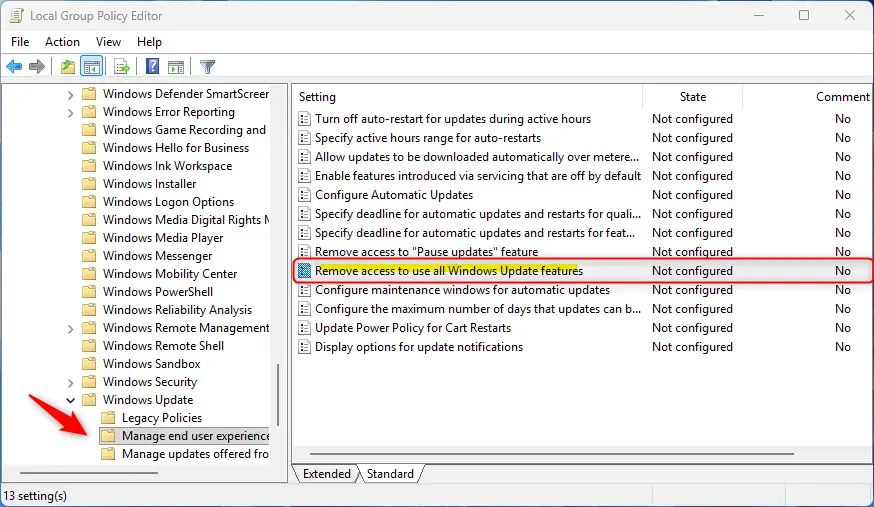The width and height of the screenshot is (874, 507).
Task: Click folder icon of Windows Messenger
Action: pos(89,256)
